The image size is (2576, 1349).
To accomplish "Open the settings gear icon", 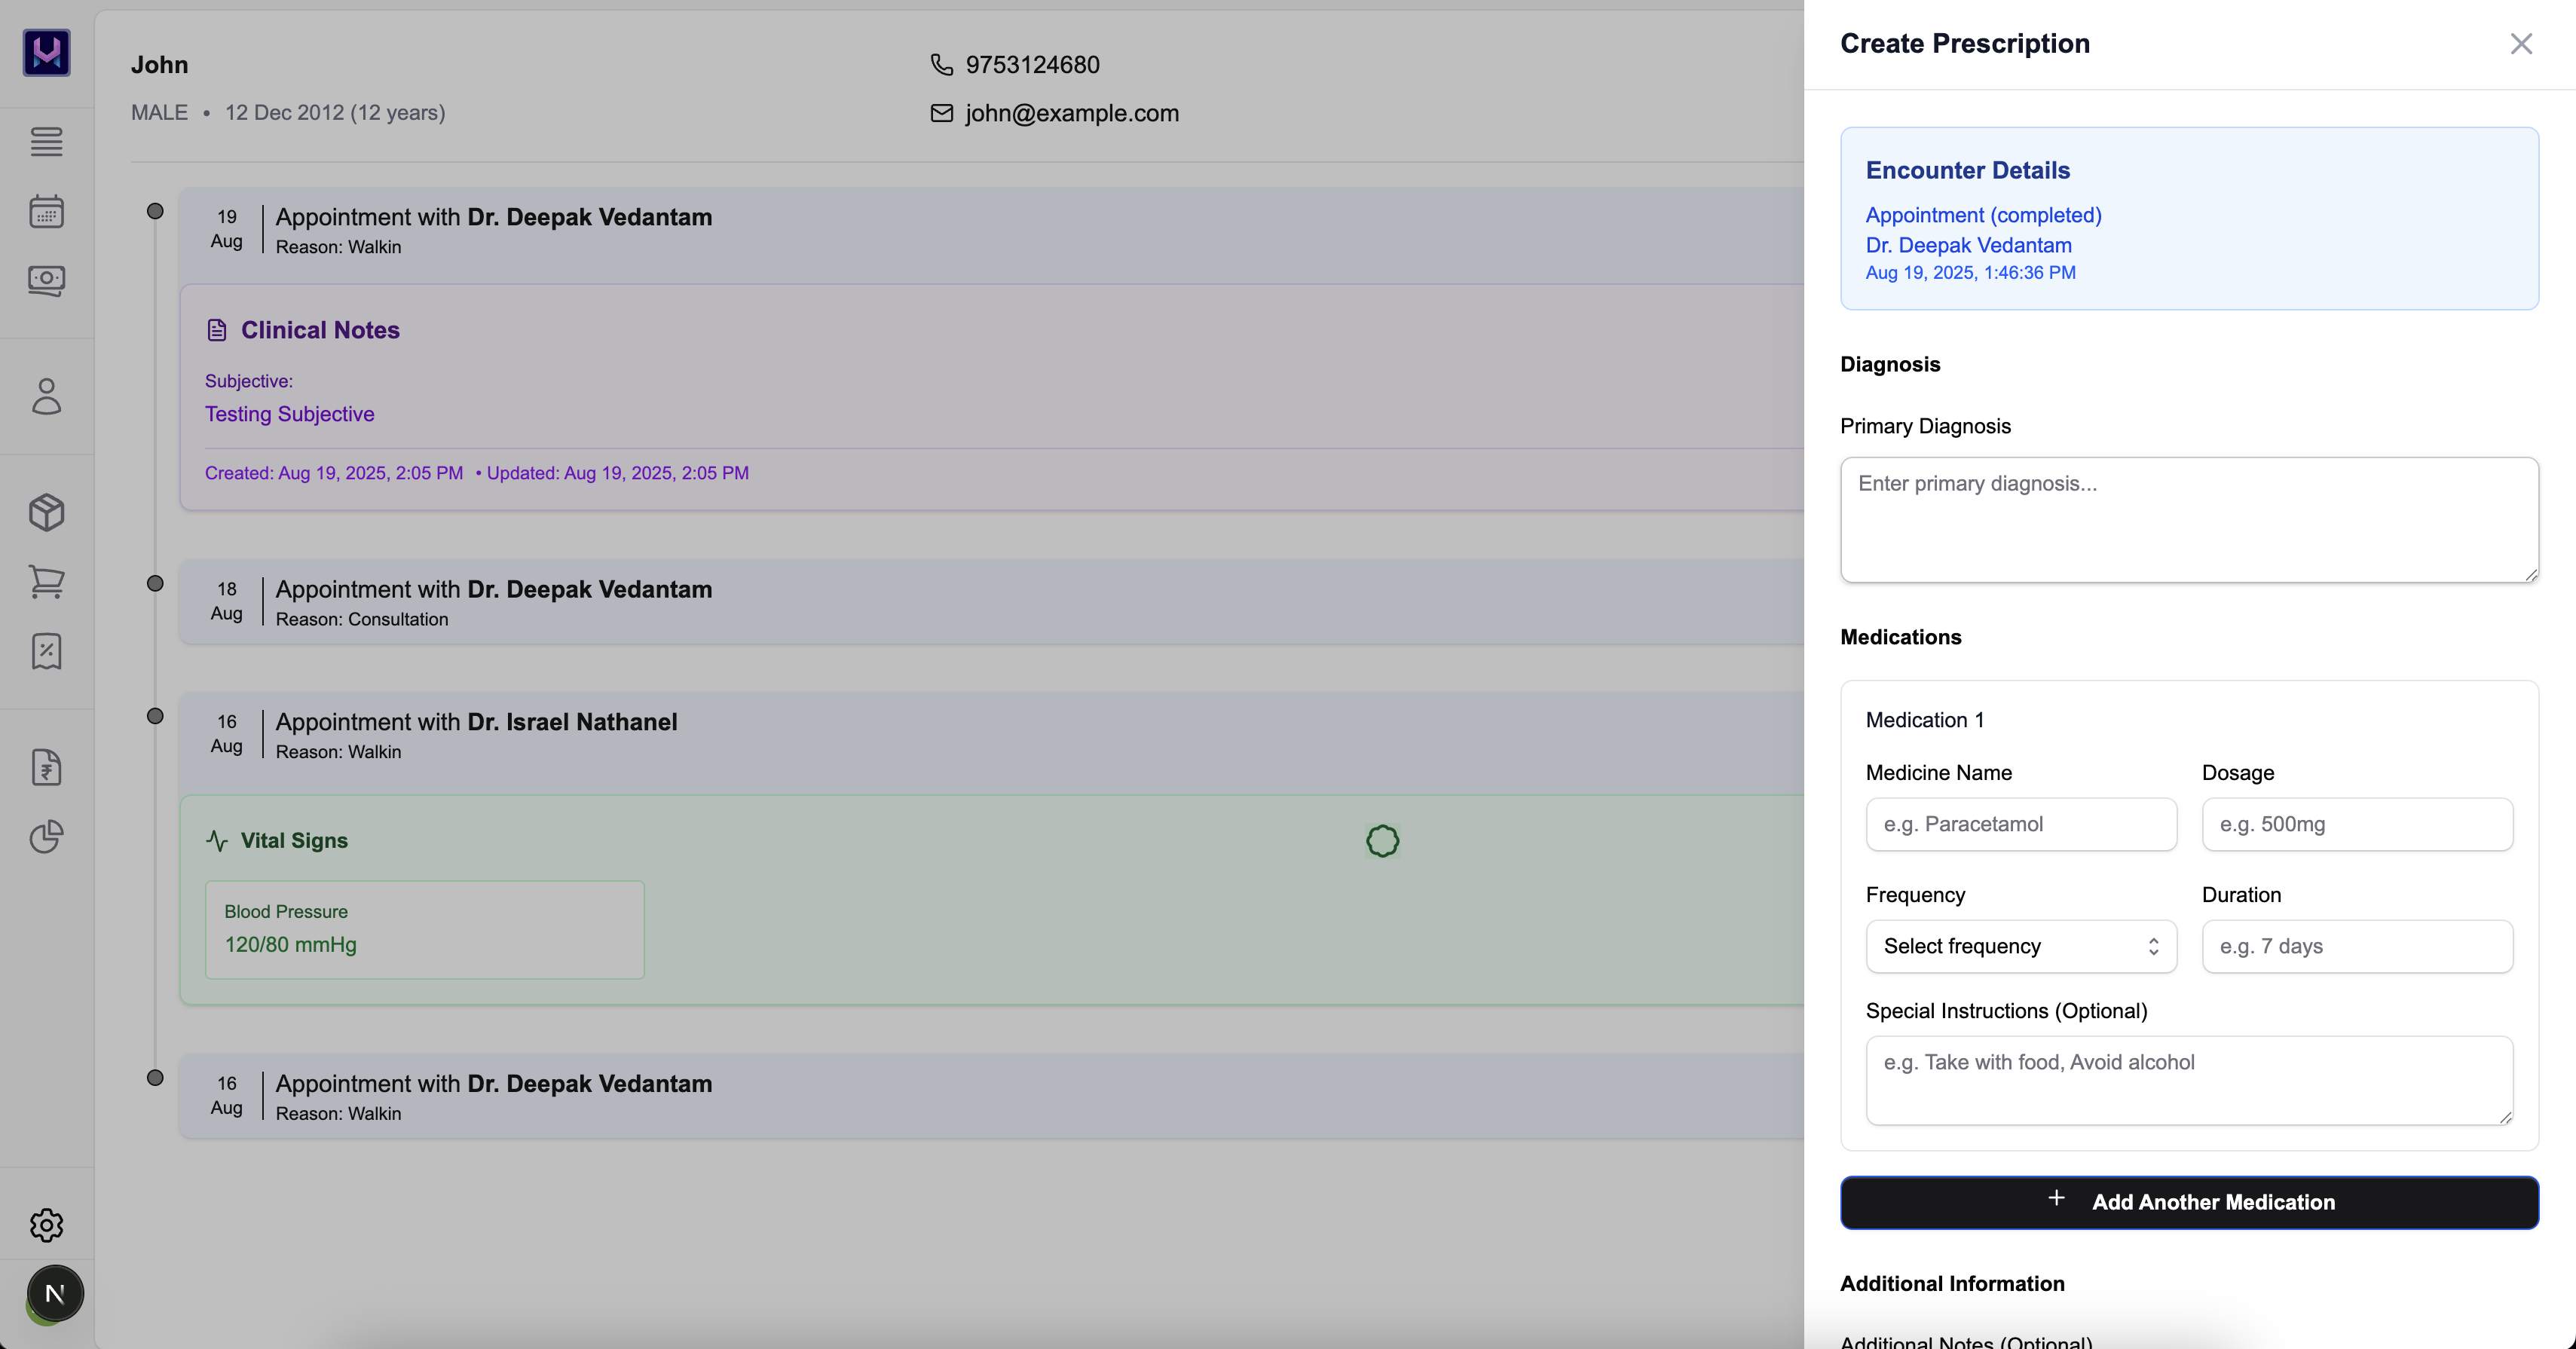I will pos(46,1224).
